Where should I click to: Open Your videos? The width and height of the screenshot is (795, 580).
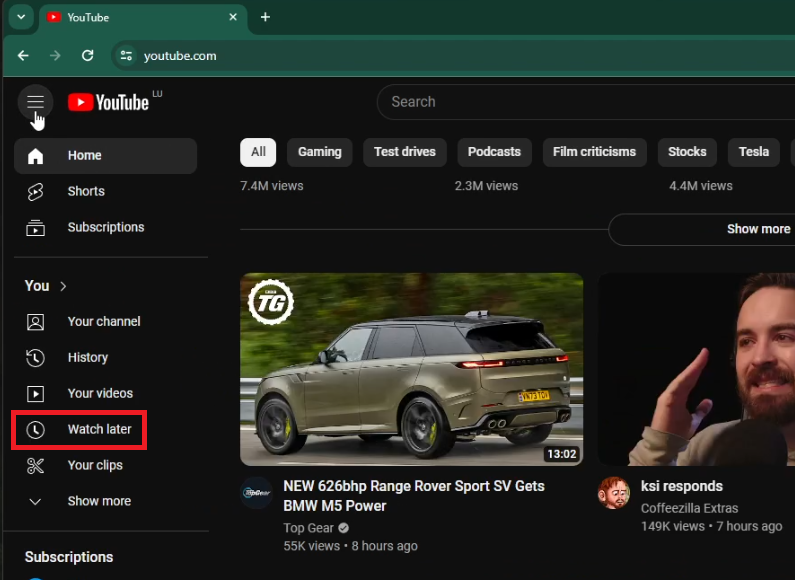point(100,393)
